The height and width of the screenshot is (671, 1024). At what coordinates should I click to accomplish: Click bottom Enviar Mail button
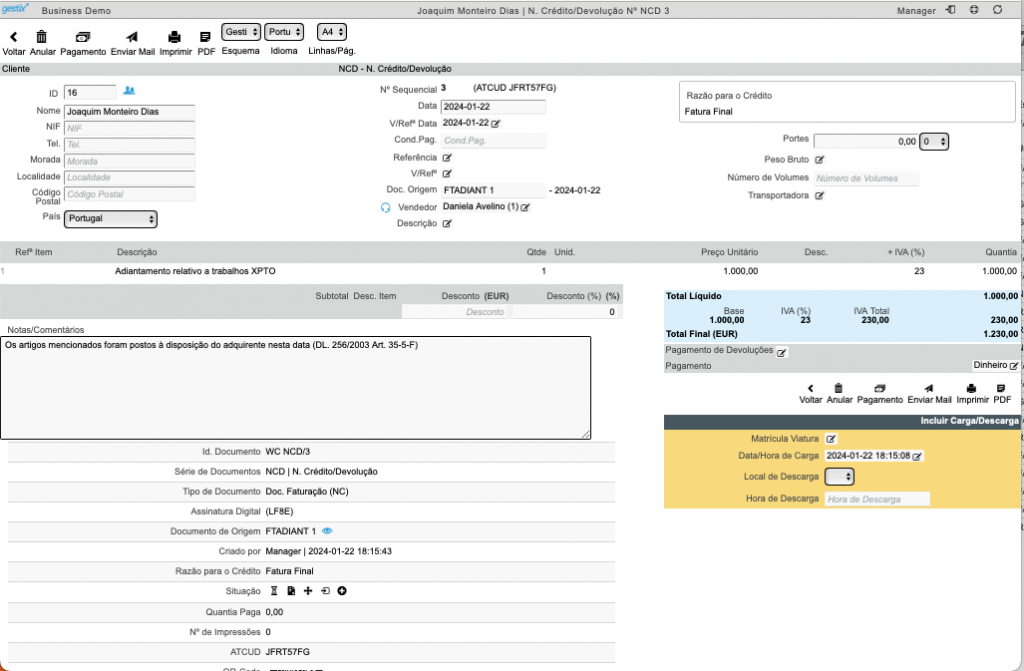click(x=929, y=394)
